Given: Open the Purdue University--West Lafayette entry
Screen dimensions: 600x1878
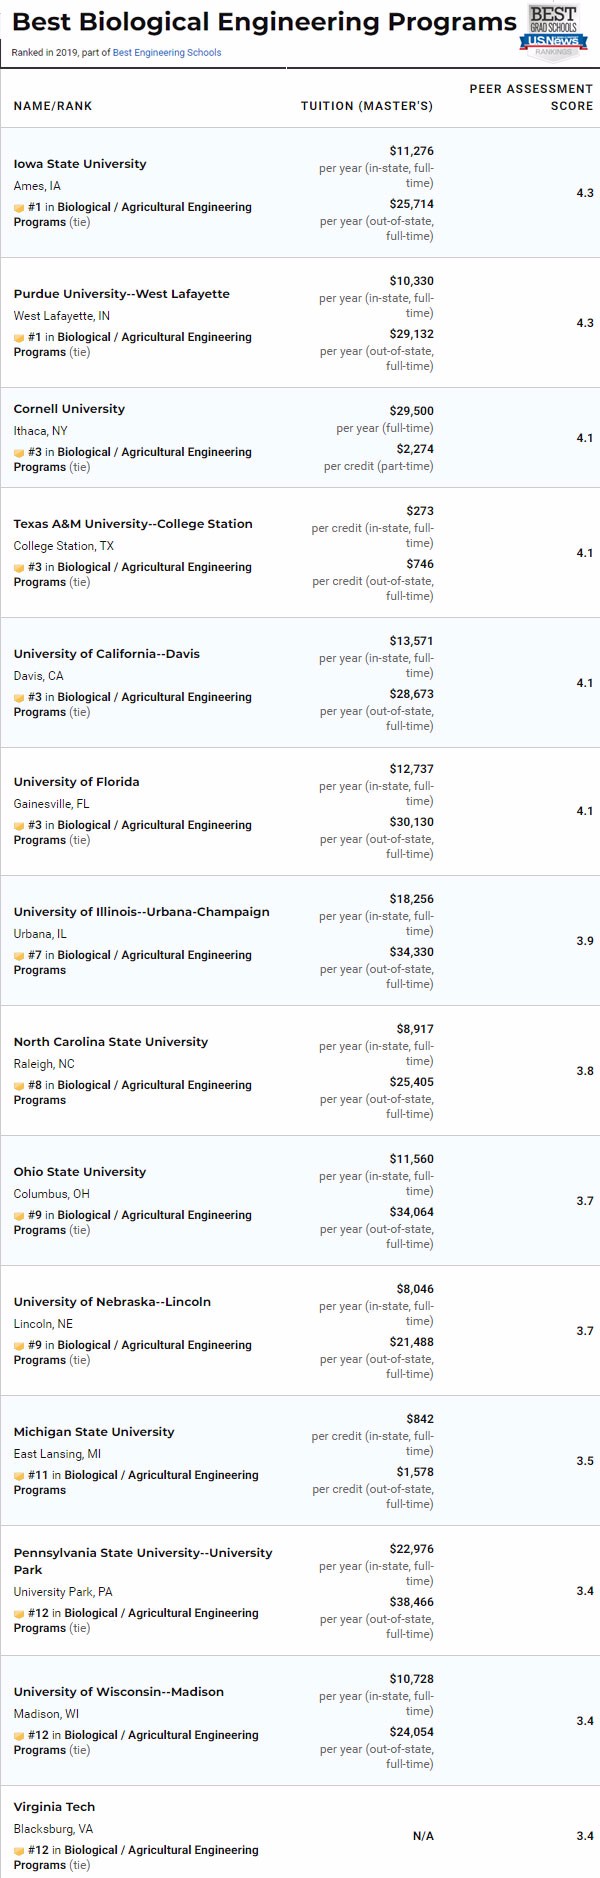Looking at the screenshot, I should (x=121, y=294).
